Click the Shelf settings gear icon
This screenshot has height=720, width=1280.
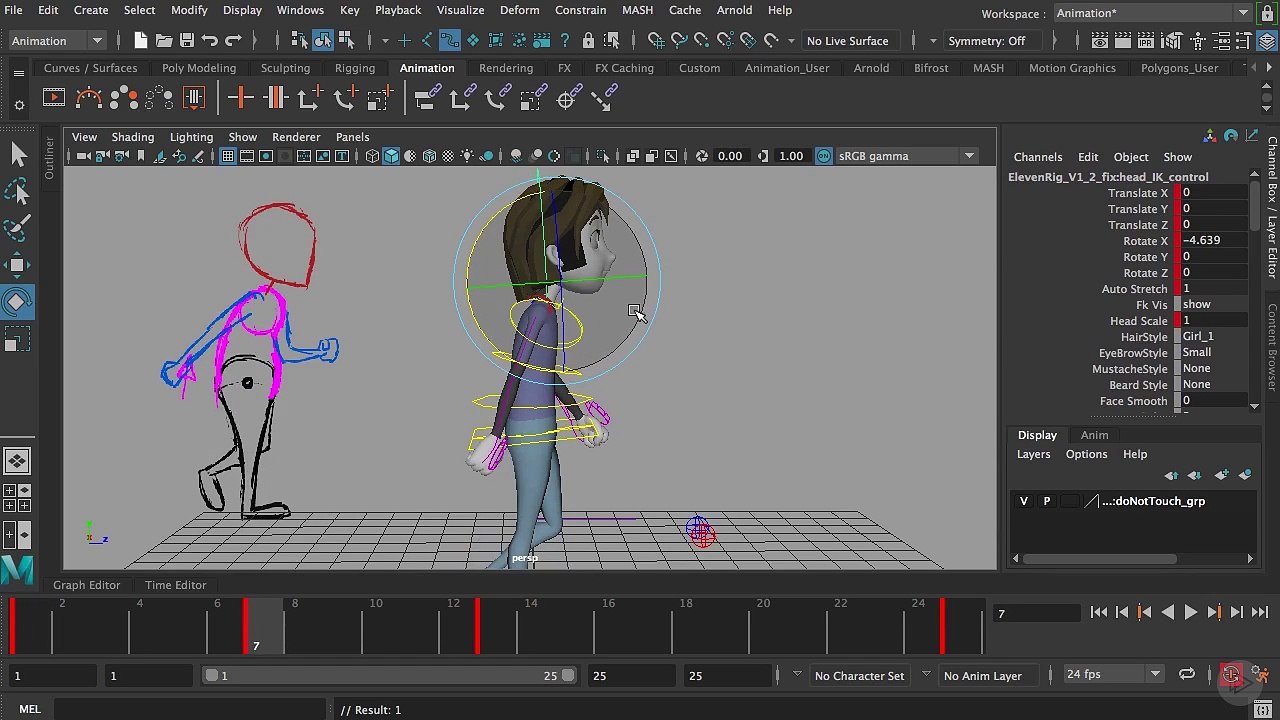(19, 105)
